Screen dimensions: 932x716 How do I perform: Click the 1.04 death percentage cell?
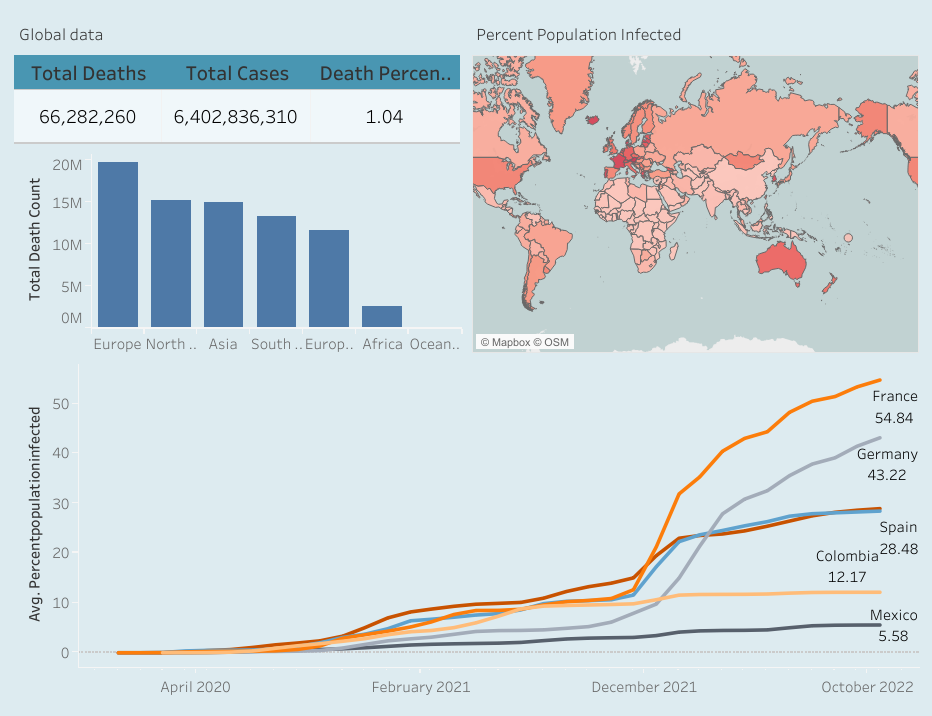click(x=385, y=117)
